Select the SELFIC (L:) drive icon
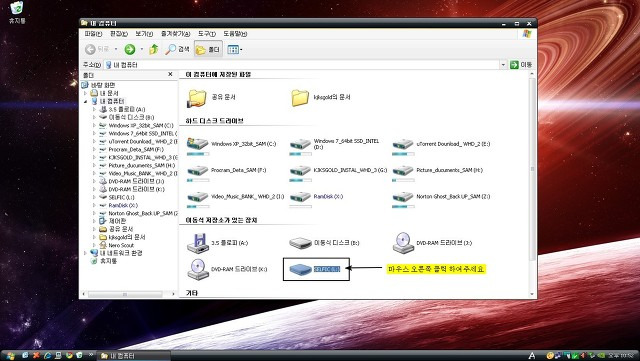 coord(300,269)
